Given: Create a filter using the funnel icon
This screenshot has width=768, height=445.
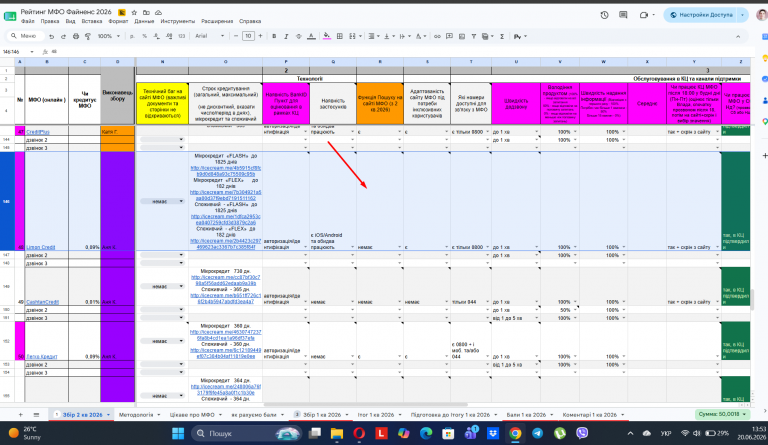Looking at the screenshot, I should 474,36.
